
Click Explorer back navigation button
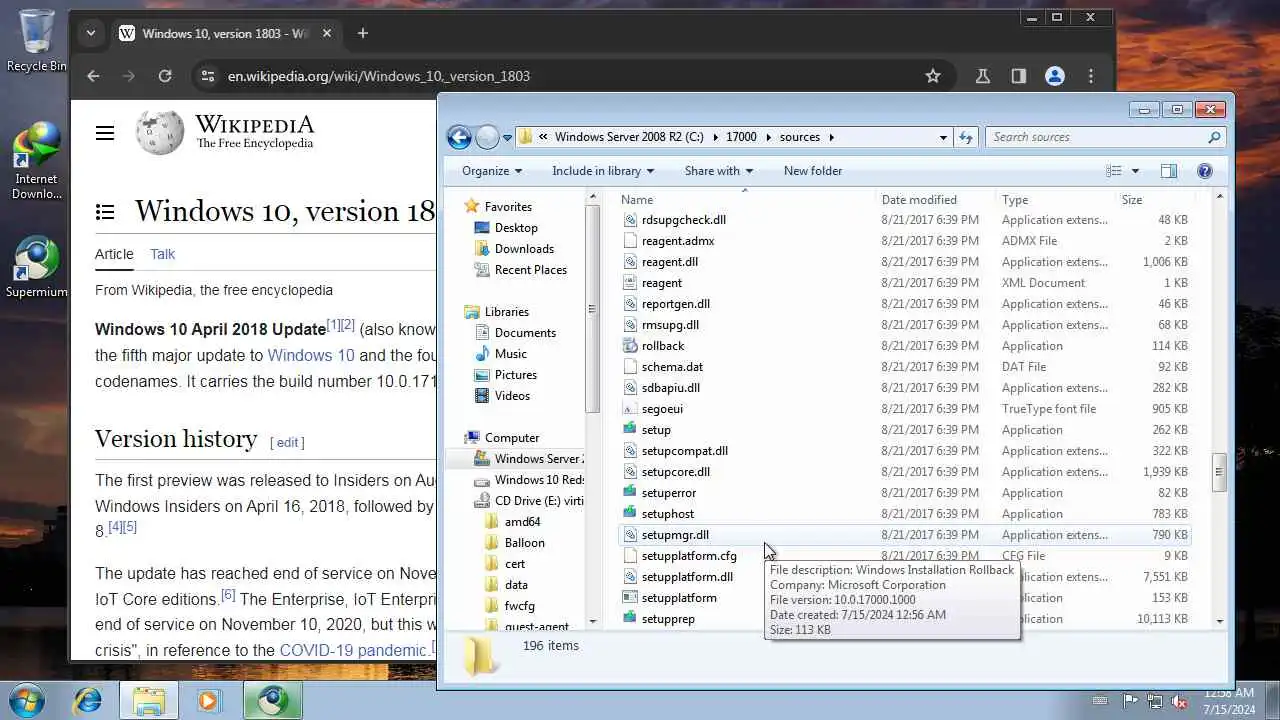point(459,137)
